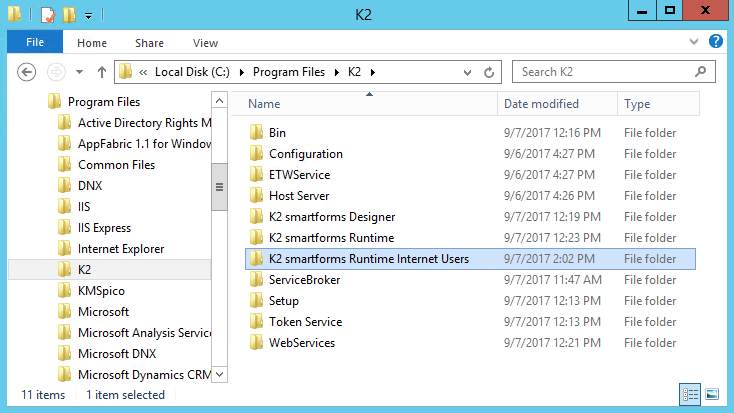The height and width of the screenshot is (413, 734).
Task: Open the Explorer Help icon
Action: point(716,42)
